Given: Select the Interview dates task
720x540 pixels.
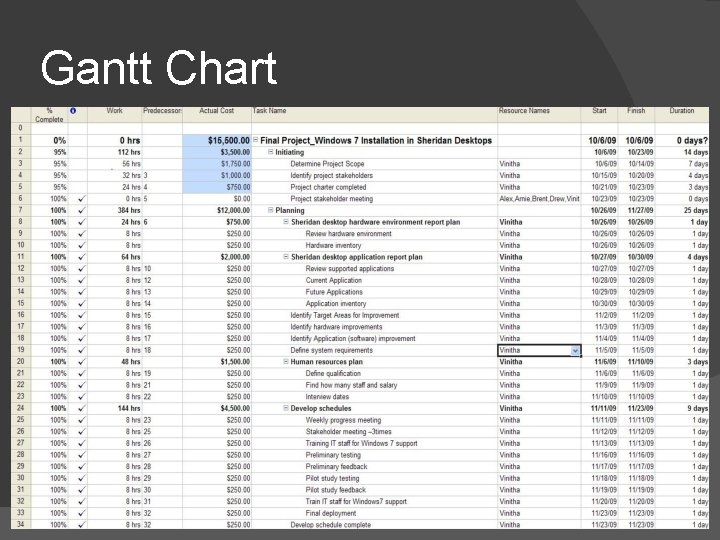Looking at the screenshot, I should pyautogui.click(x=327, y=397).
